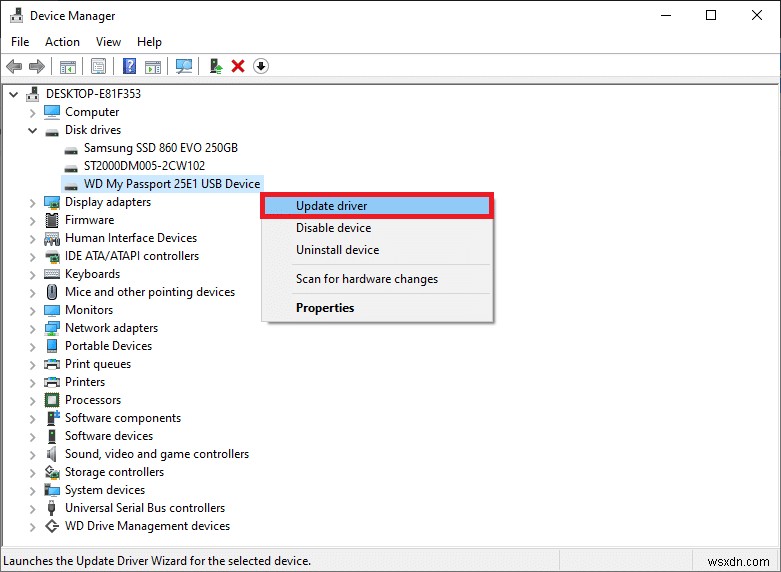
Task: Select WD My Passport 25E1 USB Device
Action: point(172,184)
